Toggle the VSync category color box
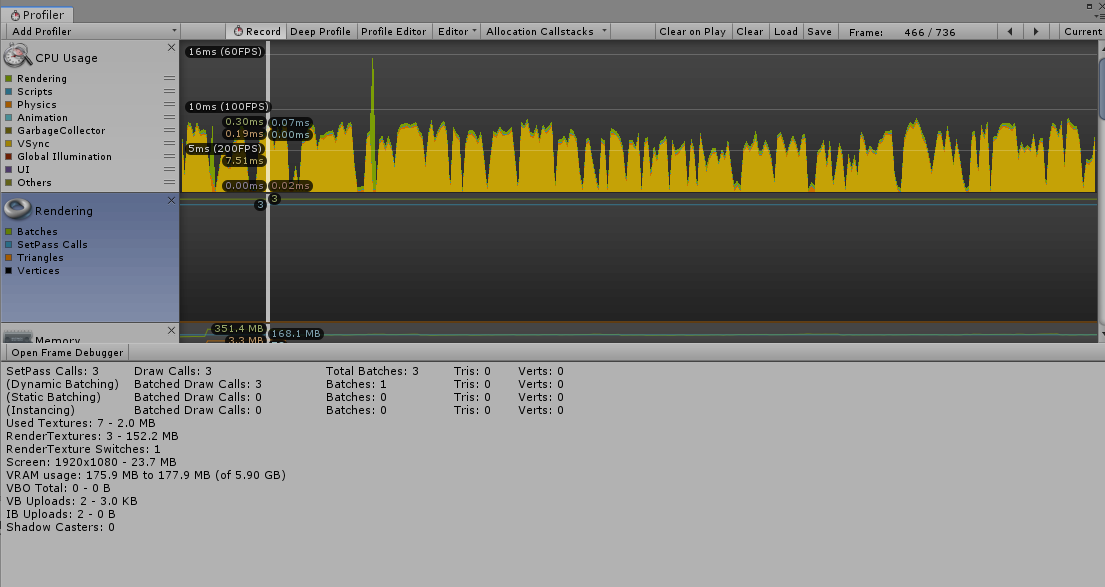Viewport: 1105px width, 587px height. [8, 144]
